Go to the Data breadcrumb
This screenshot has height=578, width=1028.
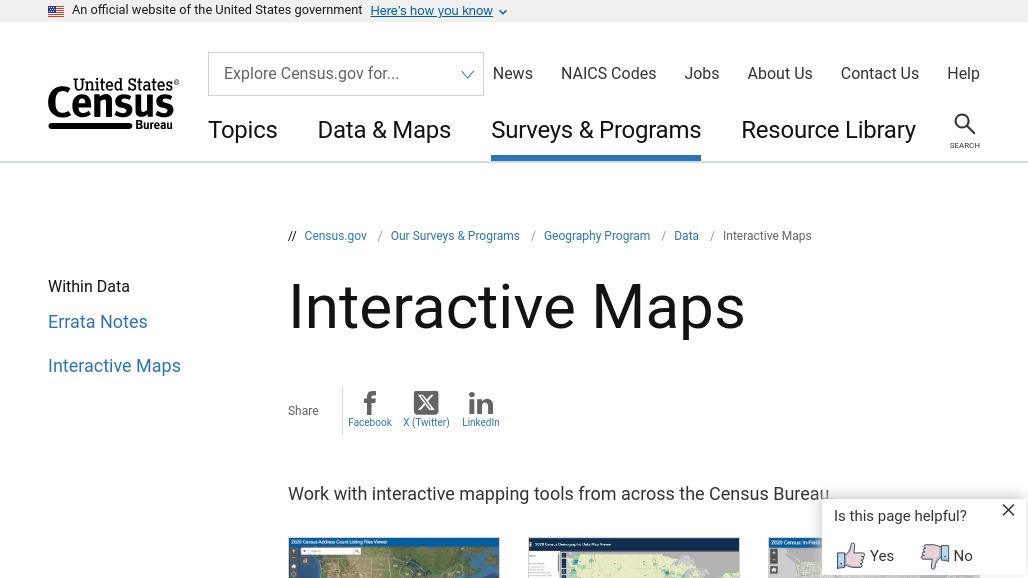click(686, 236)
